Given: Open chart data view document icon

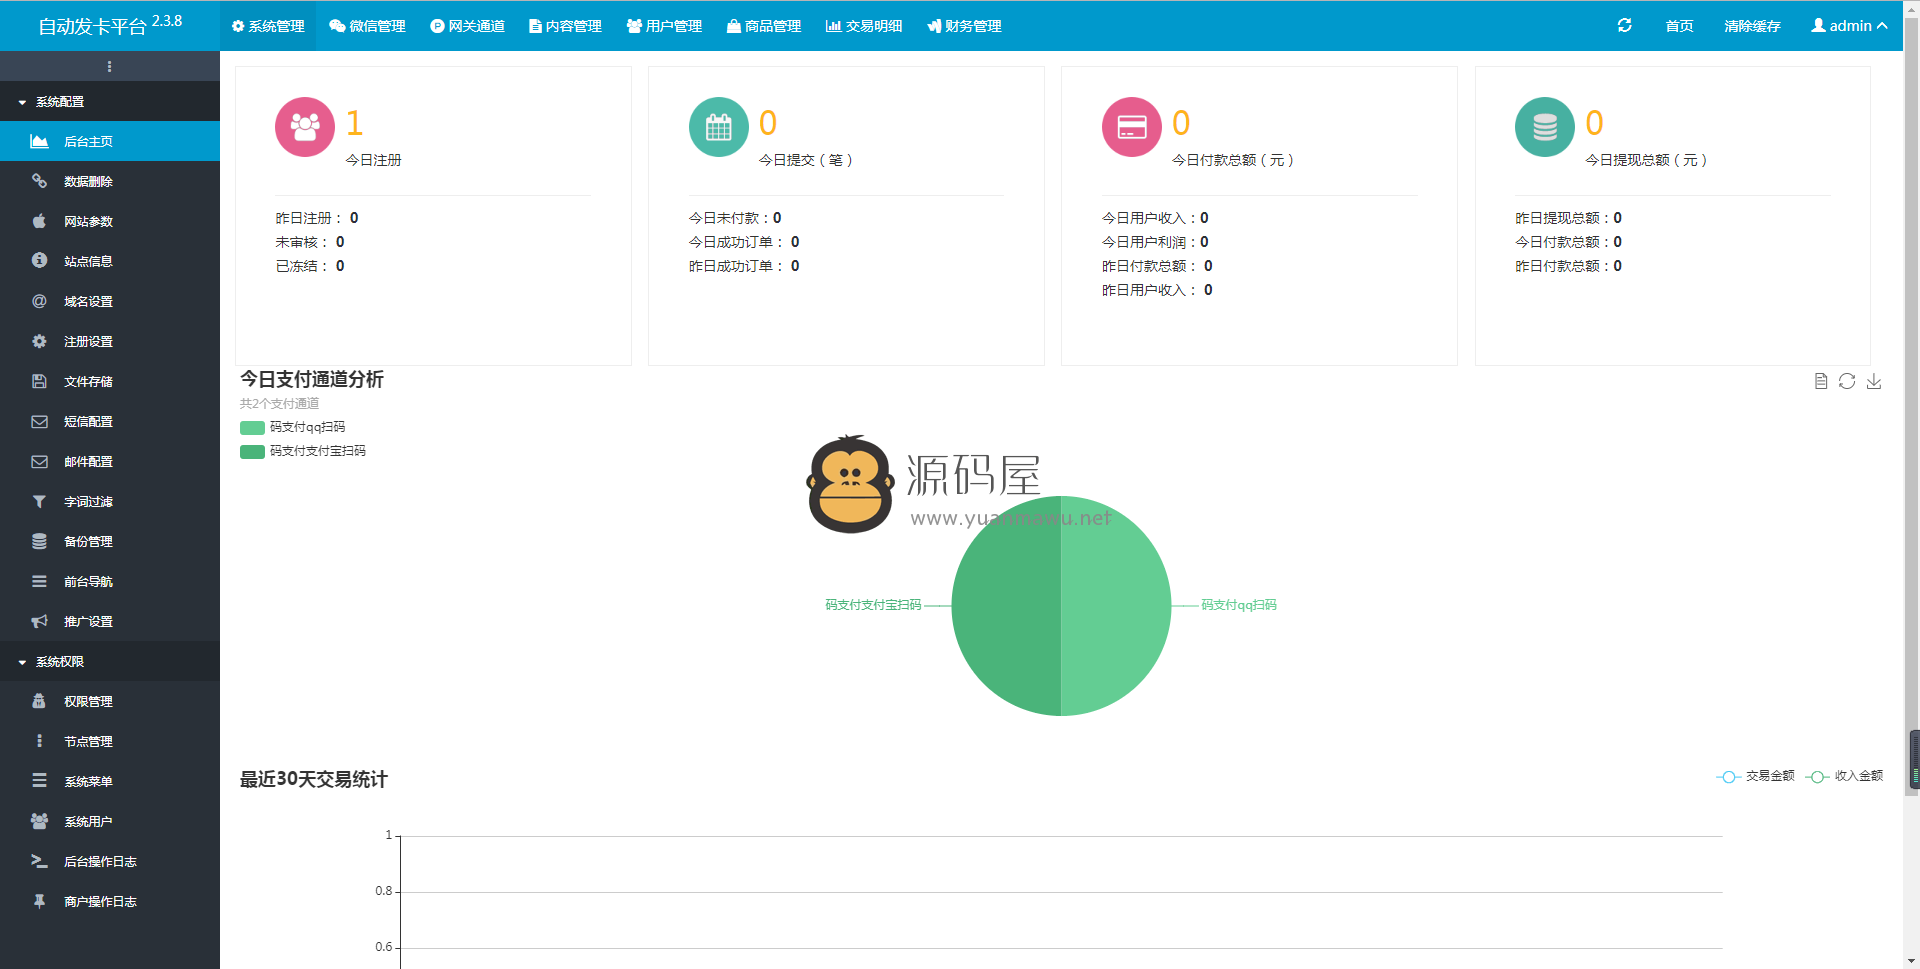Looking at the screenshot, I should pyautogui.click(x=1821, y=381).
